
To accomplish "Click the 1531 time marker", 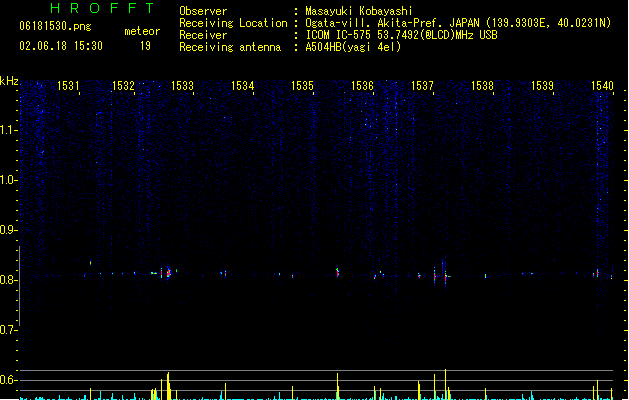I will coord(68,86).
